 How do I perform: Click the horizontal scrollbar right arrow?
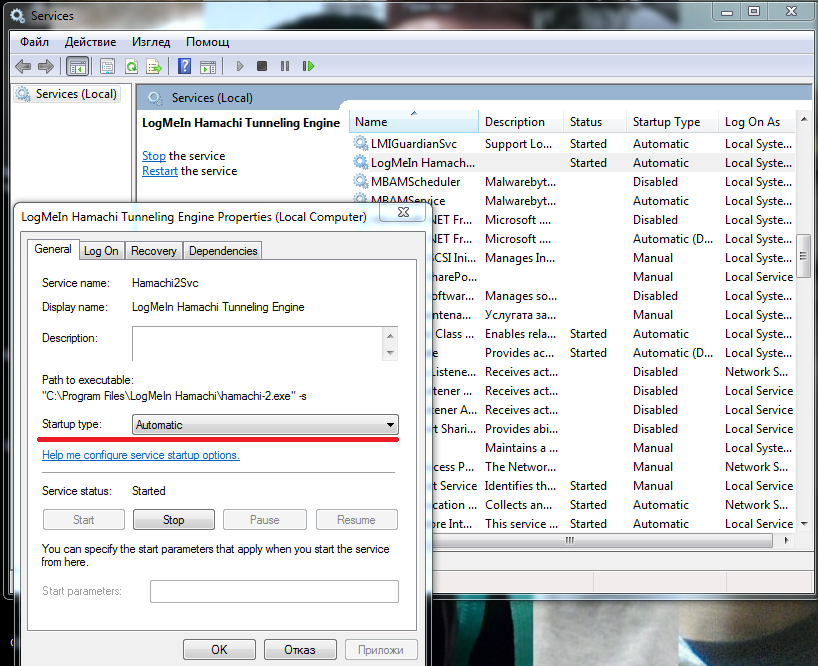[787, 540]
